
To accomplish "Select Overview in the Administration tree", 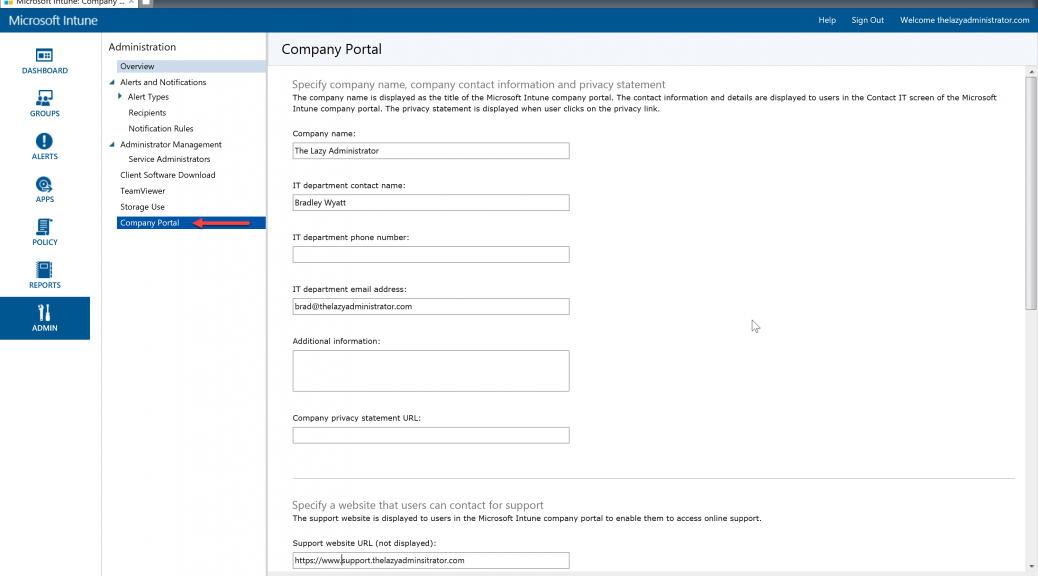I will click(191, 66).
